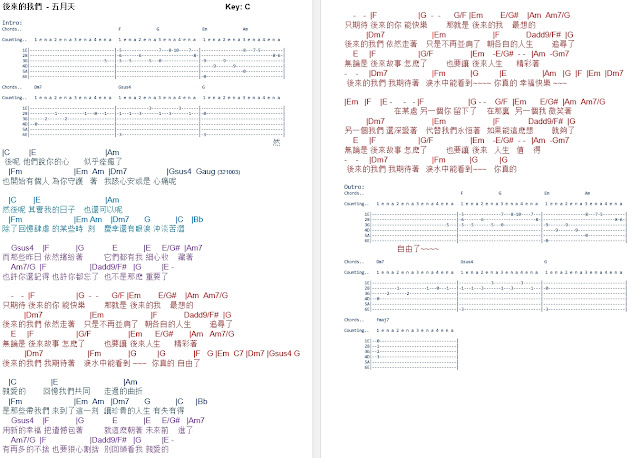The image size is (640, 458).
Task: Click the lyric '代替我們永恆著'
Action: (x=453, y=131)
